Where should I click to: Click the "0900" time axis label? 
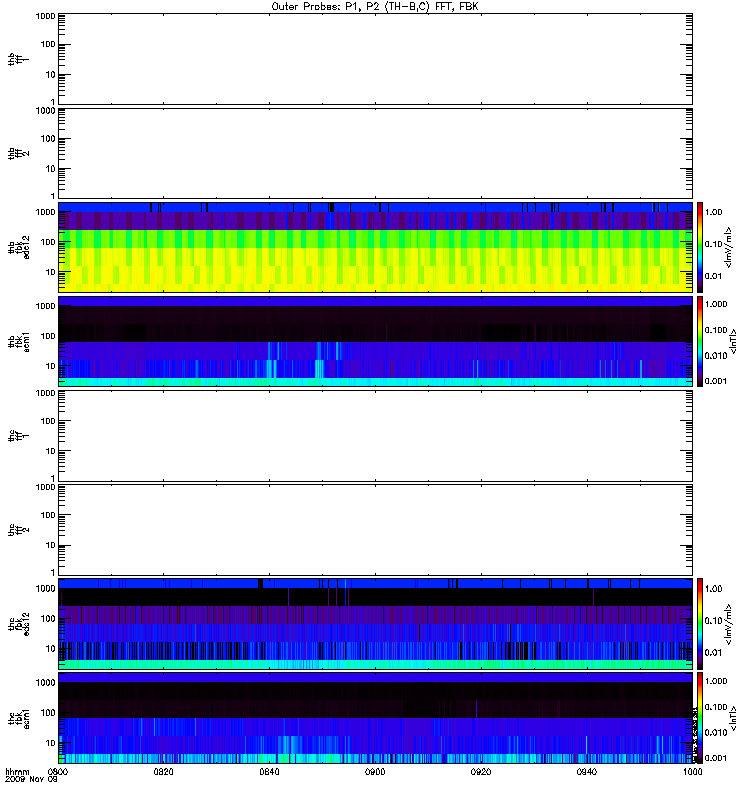pyautogui.click(x=375, y=772)
